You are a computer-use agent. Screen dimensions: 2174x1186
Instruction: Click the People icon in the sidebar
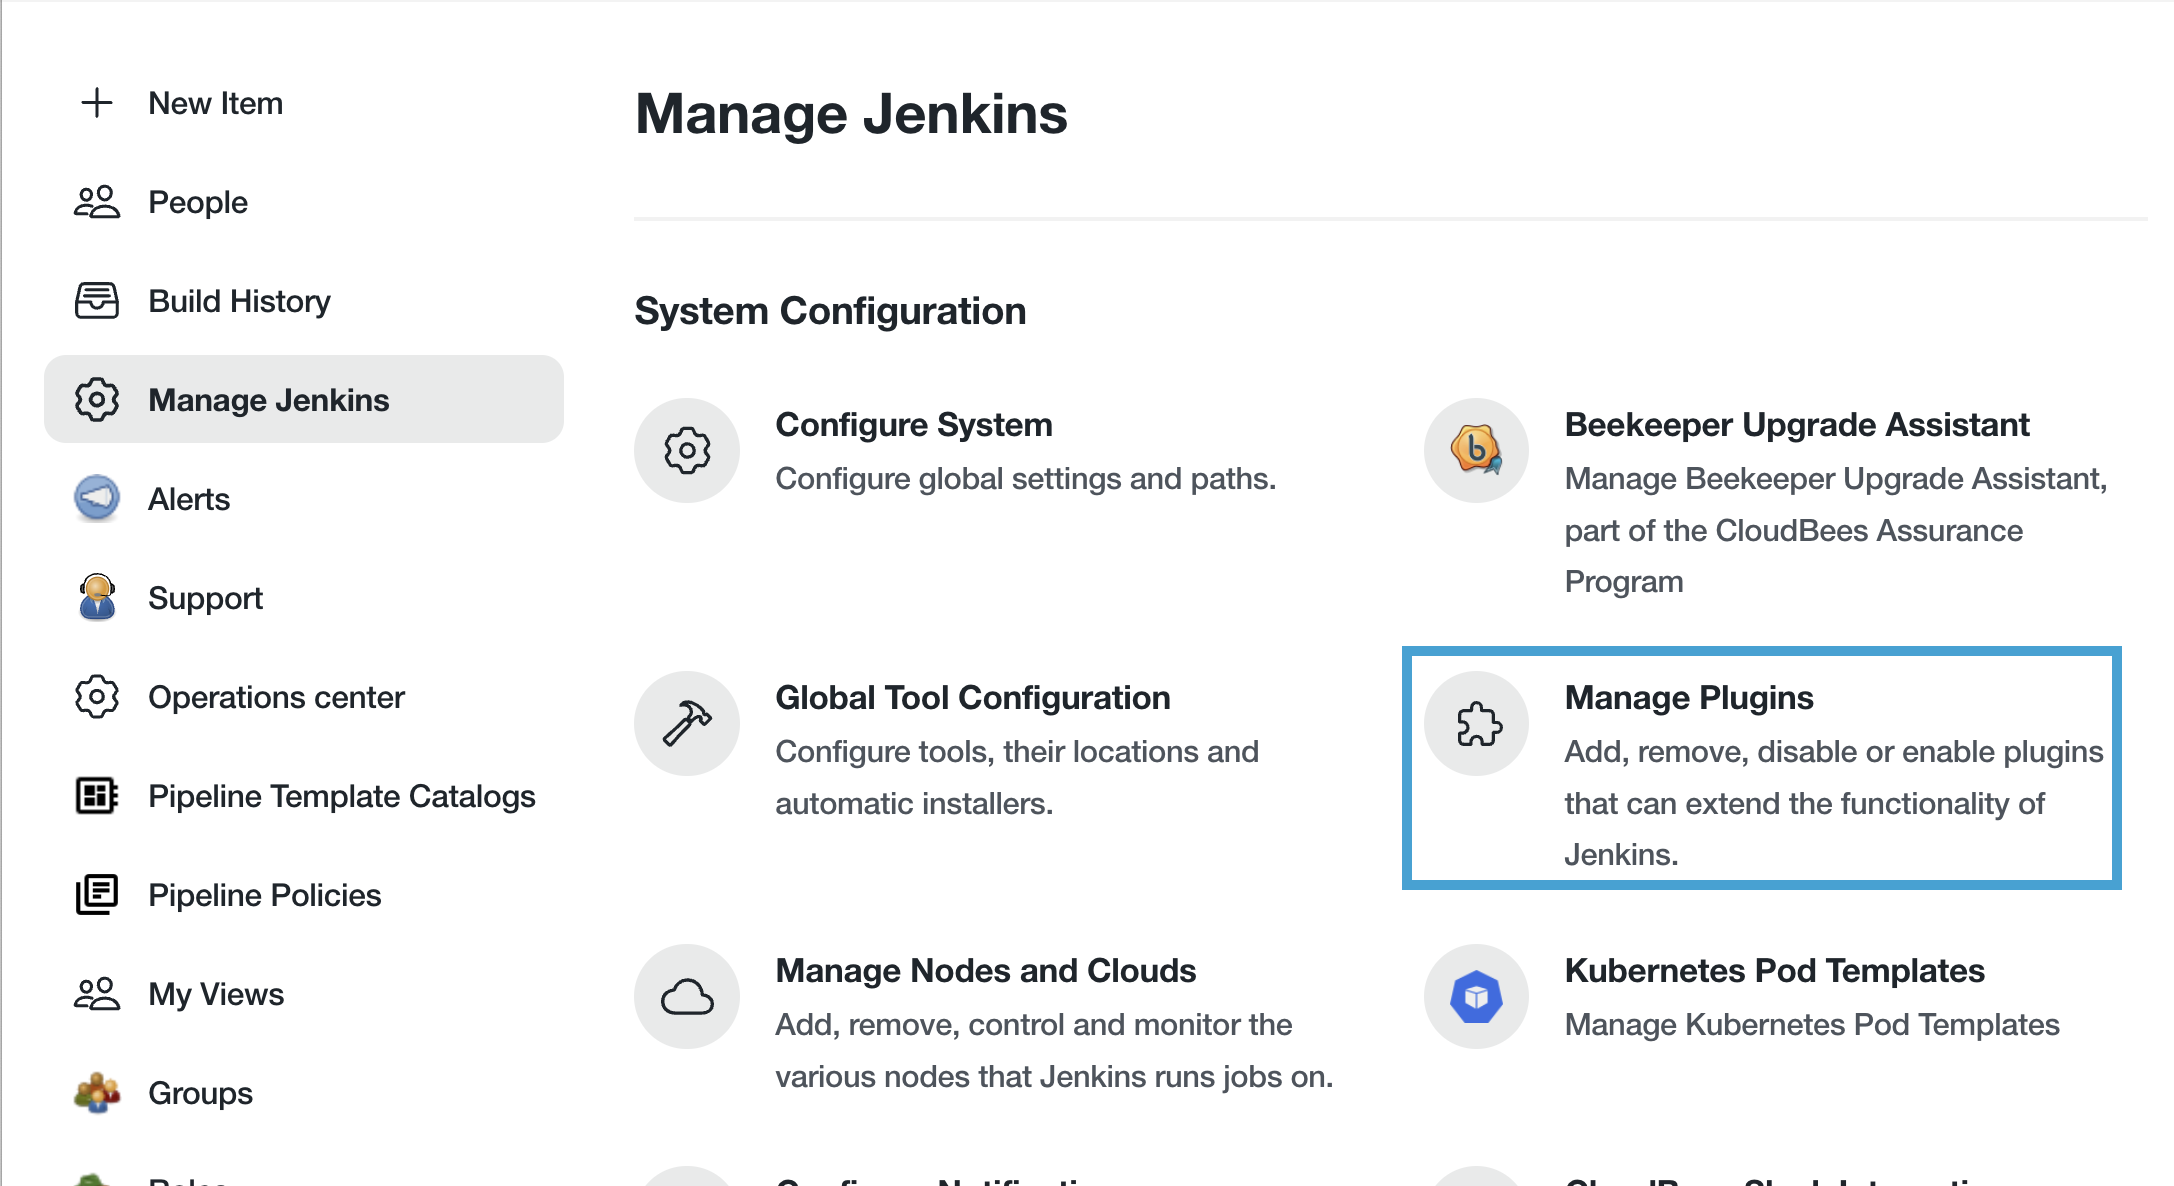pyautogui.click(x=95, y=201)
